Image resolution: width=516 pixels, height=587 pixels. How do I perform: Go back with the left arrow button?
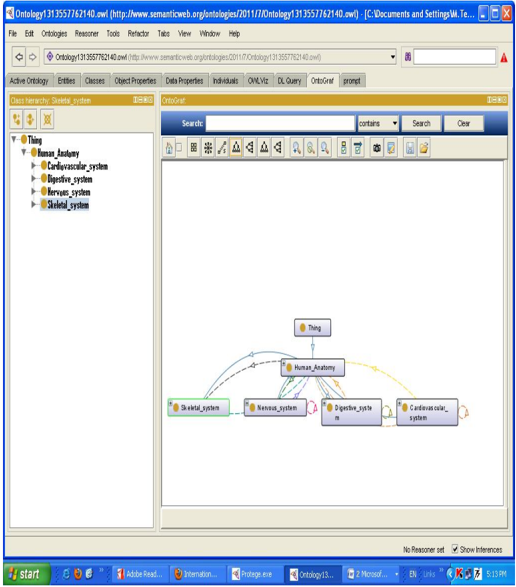coord(19,57)
